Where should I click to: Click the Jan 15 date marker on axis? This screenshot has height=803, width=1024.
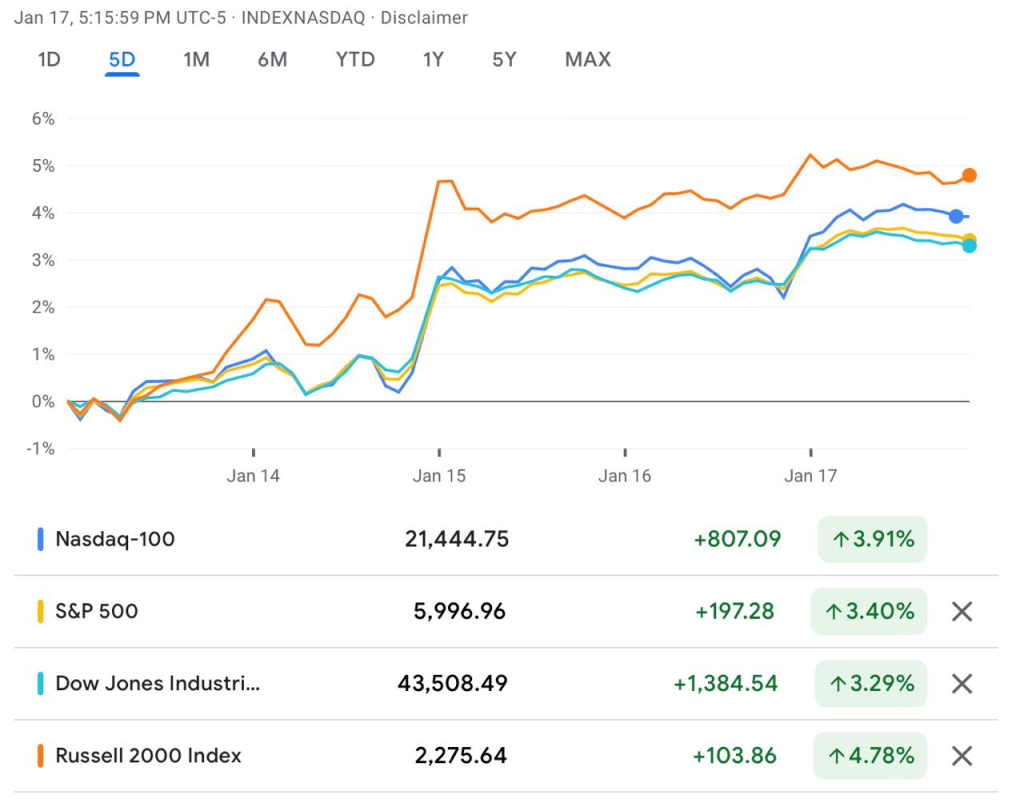click(x=439, y=476)
